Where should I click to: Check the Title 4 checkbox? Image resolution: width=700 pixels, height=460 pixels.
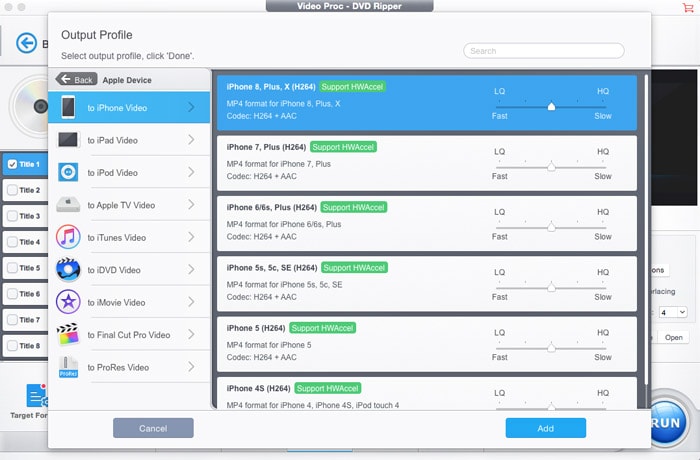[x=12, y=242]
